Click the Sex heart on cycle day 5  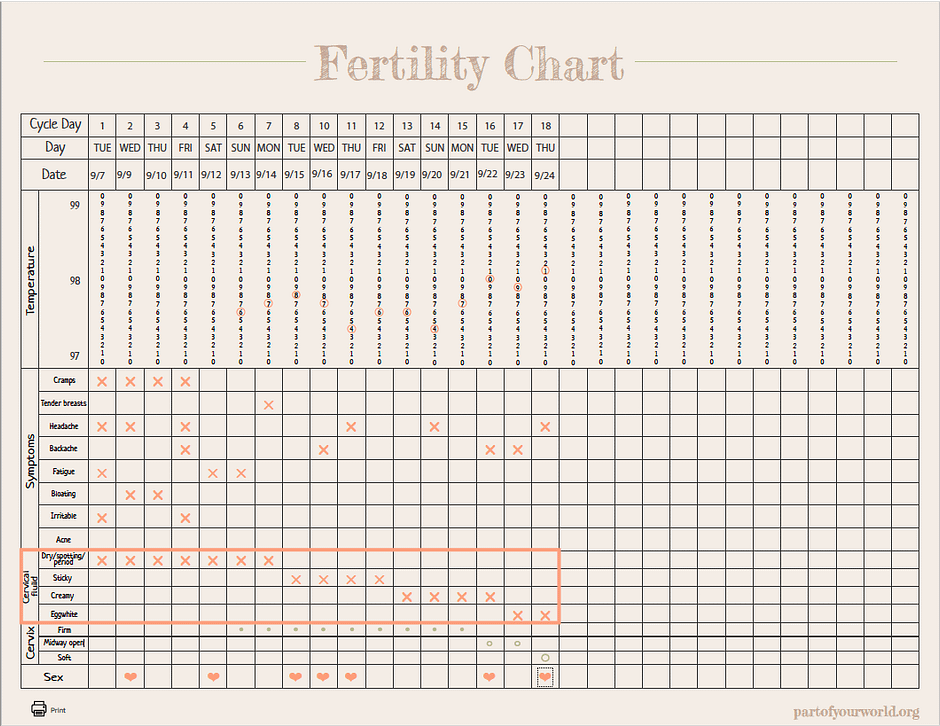[x=213, y=677]
